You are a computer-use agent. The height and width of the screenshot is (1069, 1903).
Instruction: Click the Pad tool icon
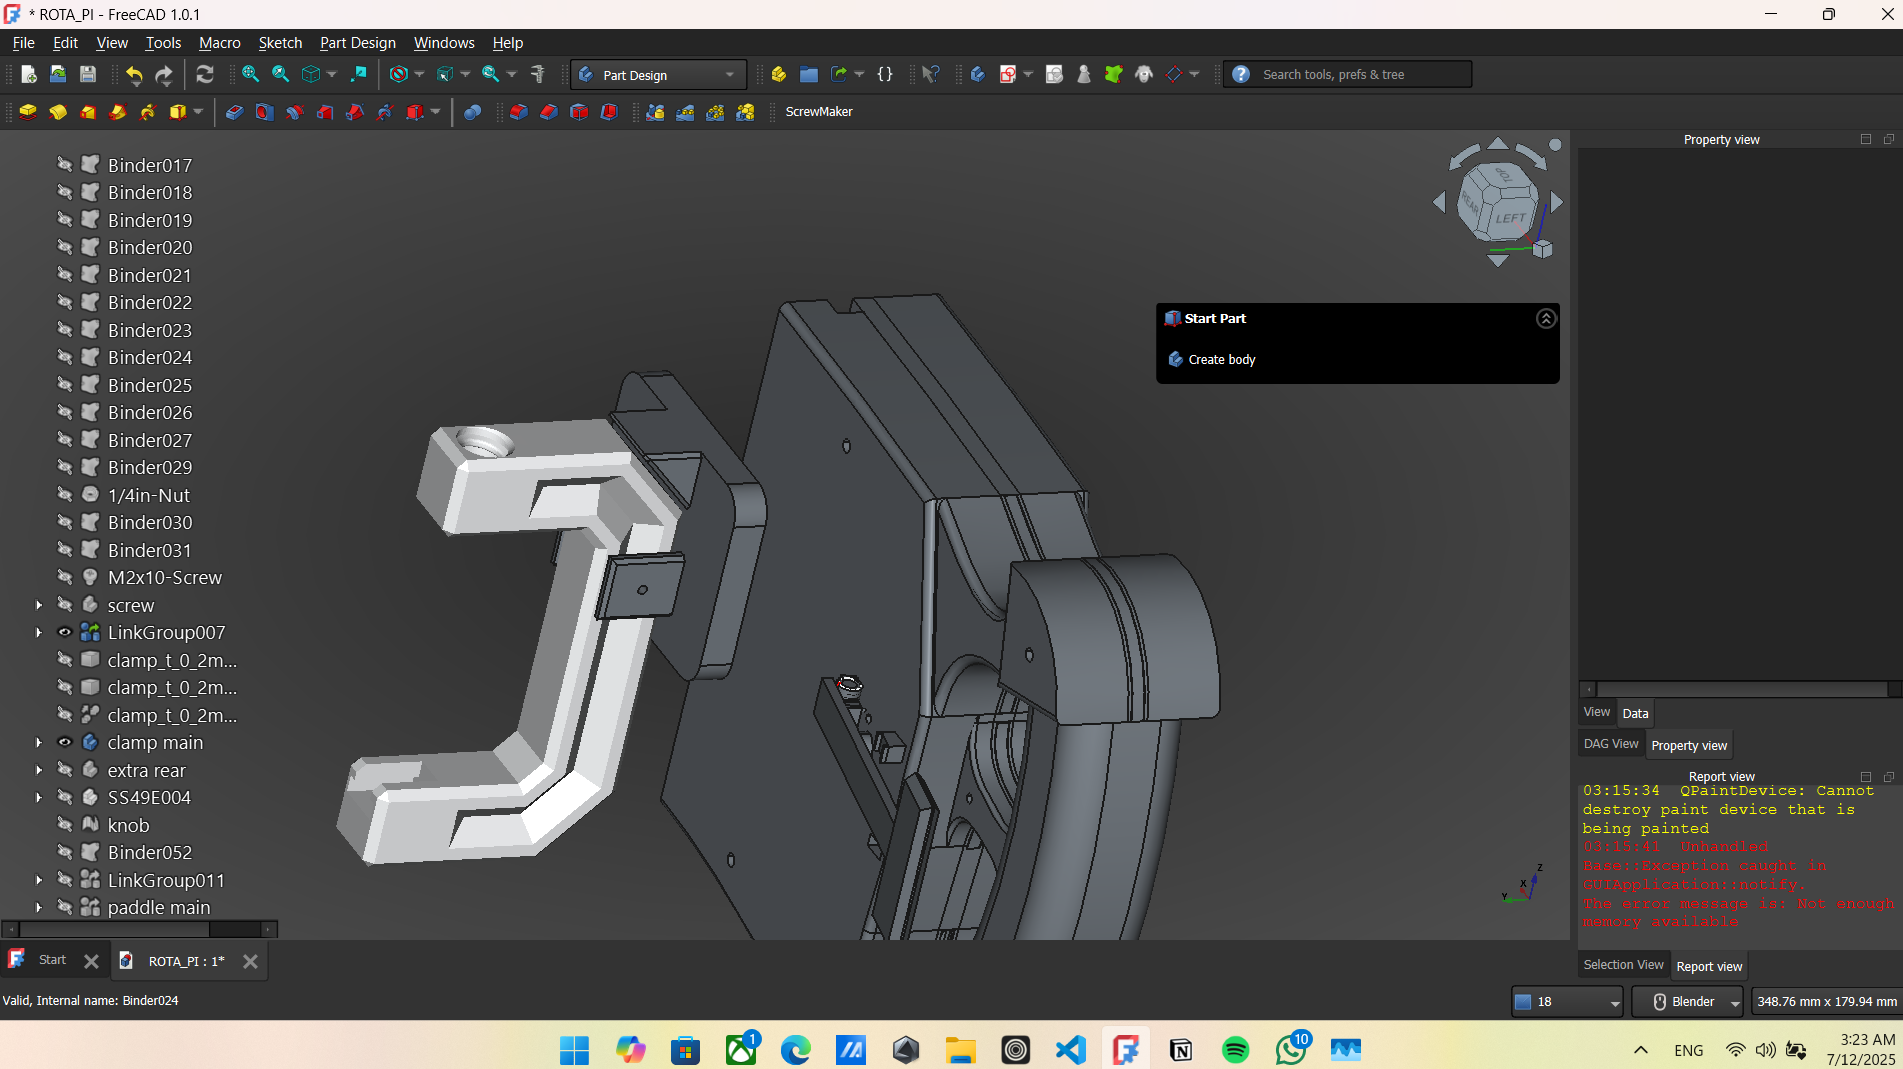point(28,112)
